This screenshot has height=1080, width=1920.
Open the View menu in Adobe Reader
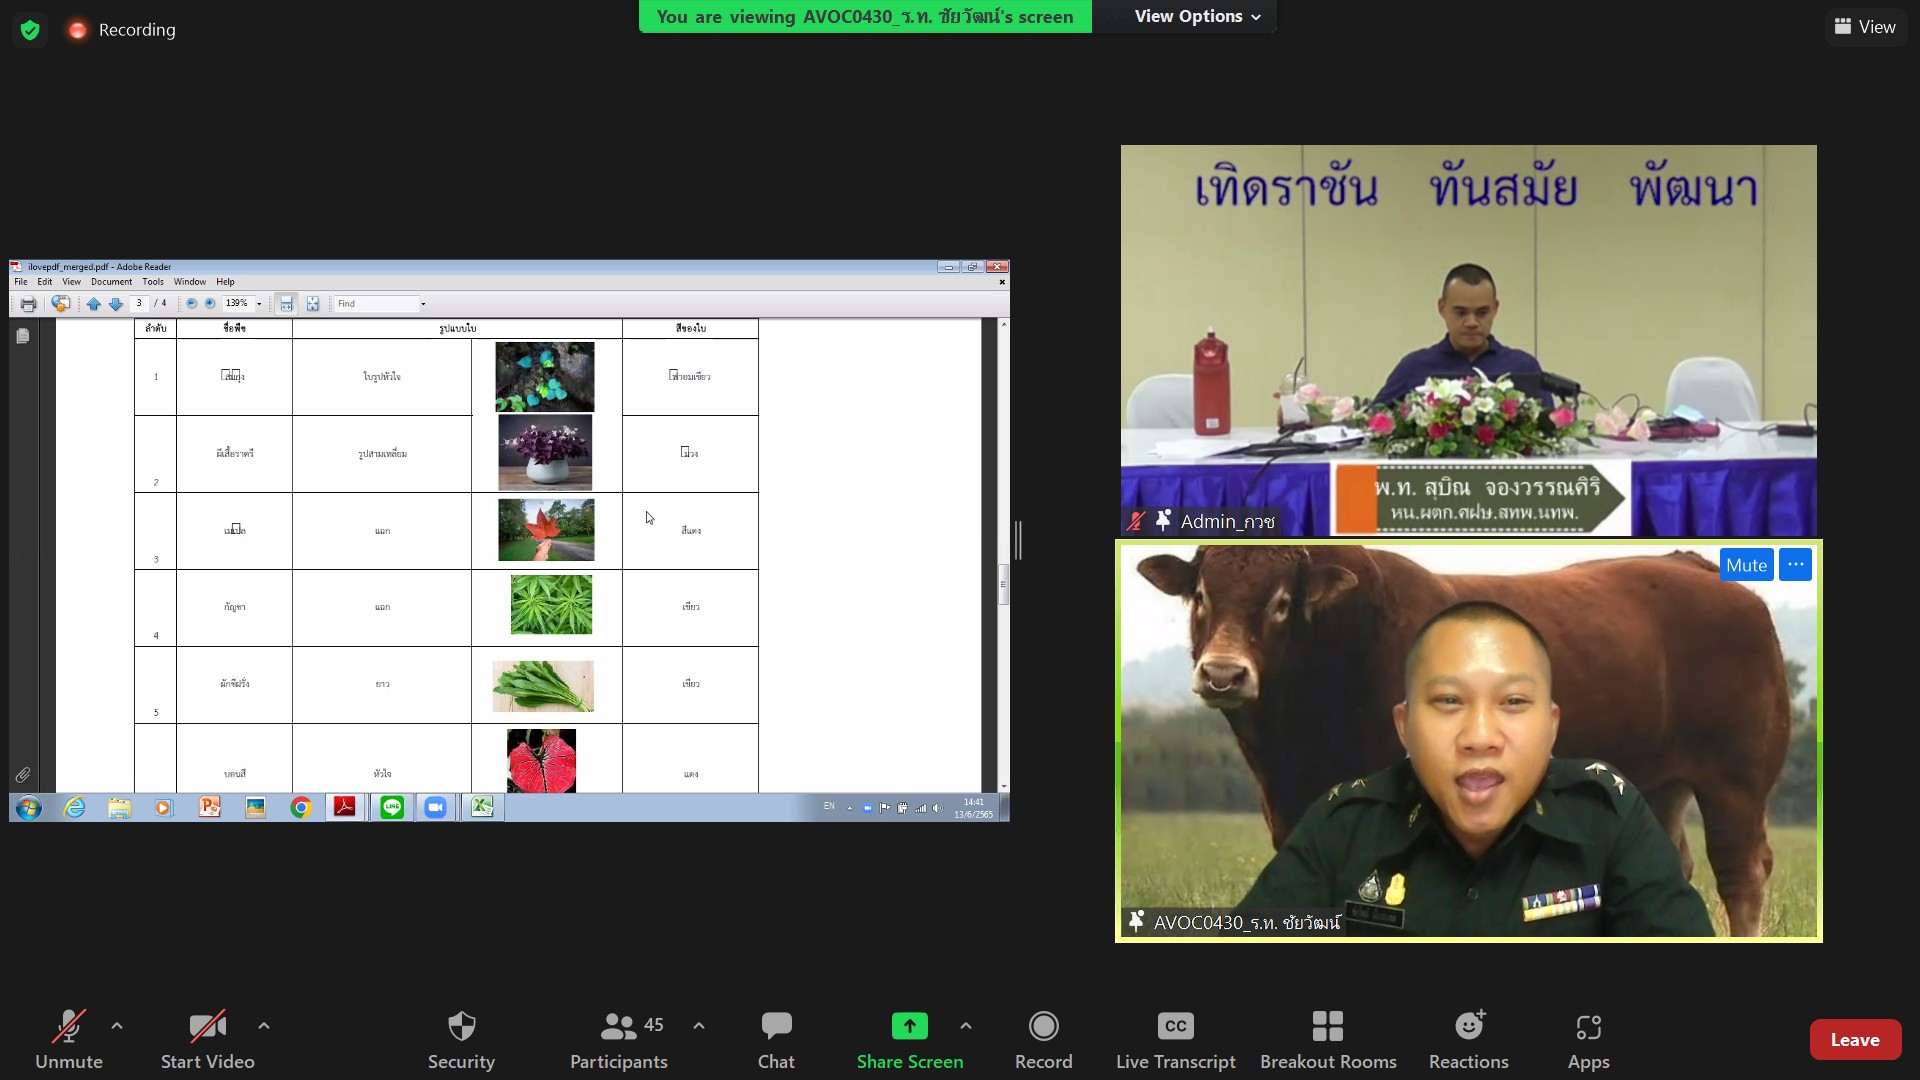(x=71, y=282)
